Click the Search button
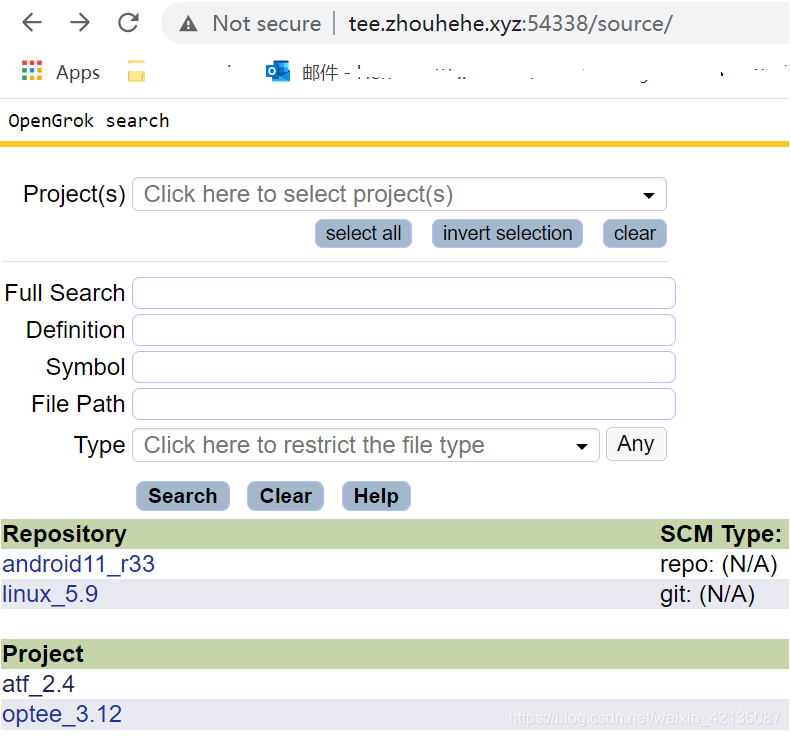Viewport: 791px width, 737px height. pos(183,496)
